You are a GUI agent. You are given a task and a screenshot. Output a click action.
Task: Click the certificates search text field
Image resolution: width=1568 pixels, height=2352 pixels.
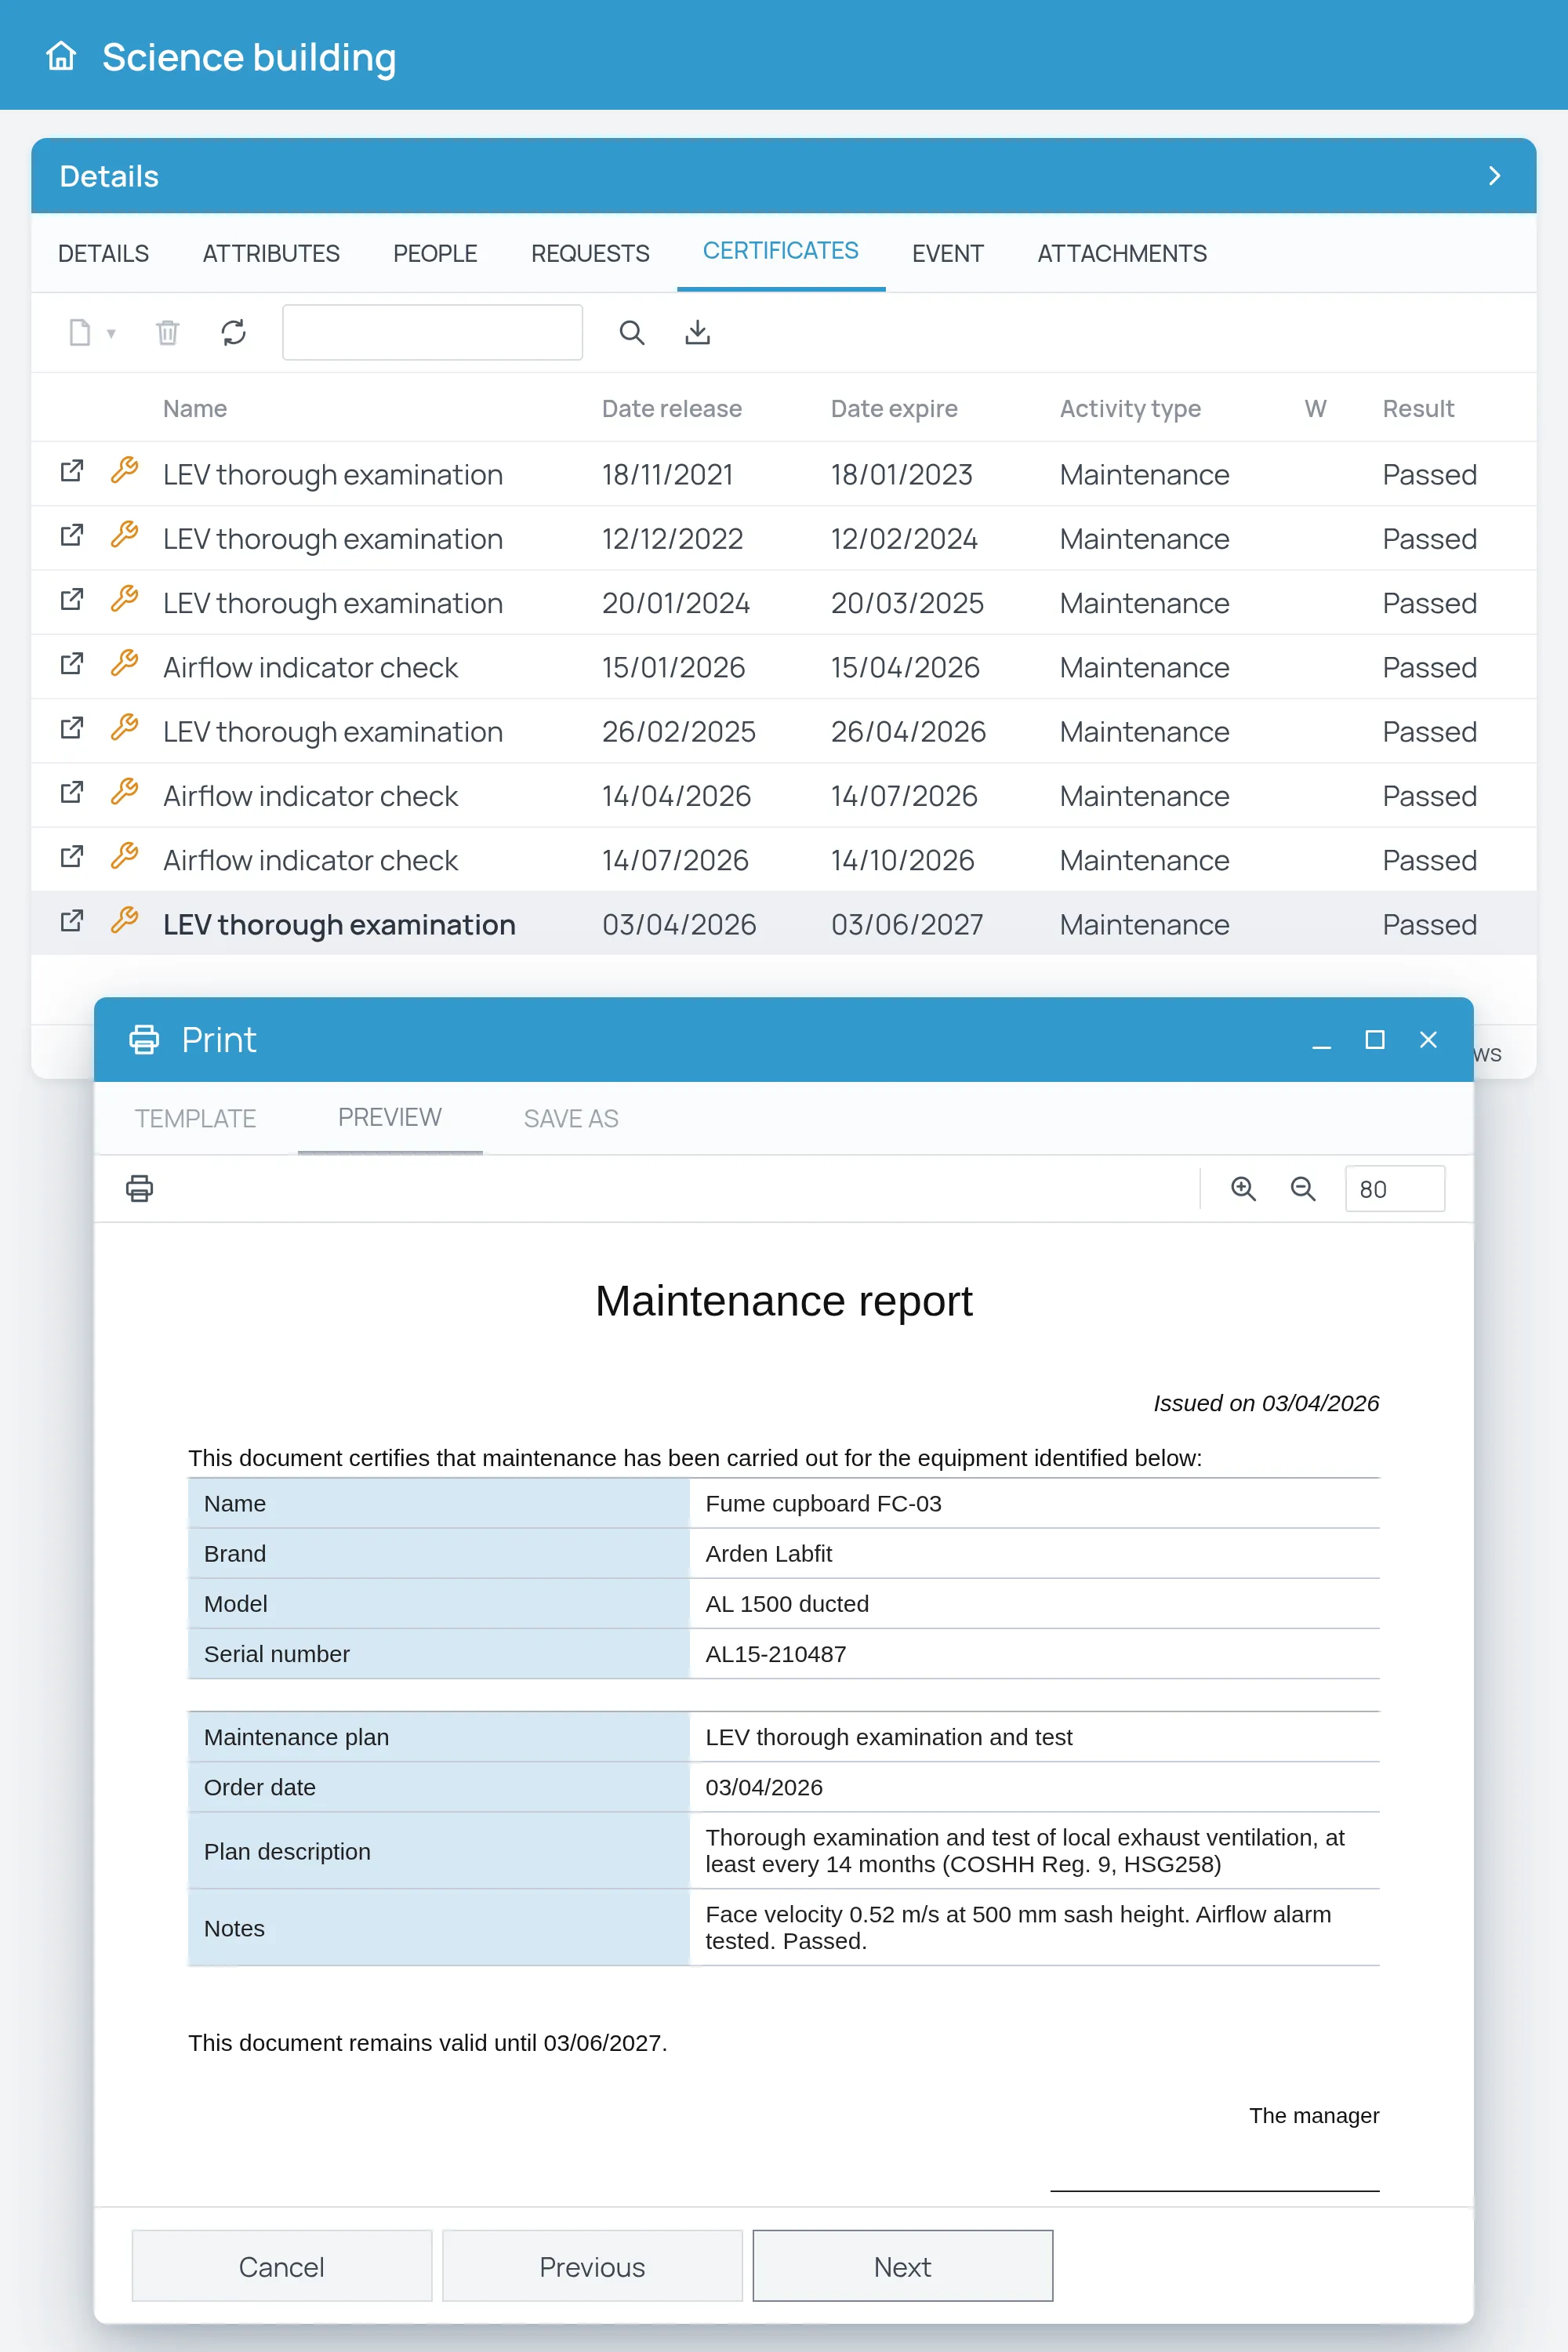coord(432,332)
